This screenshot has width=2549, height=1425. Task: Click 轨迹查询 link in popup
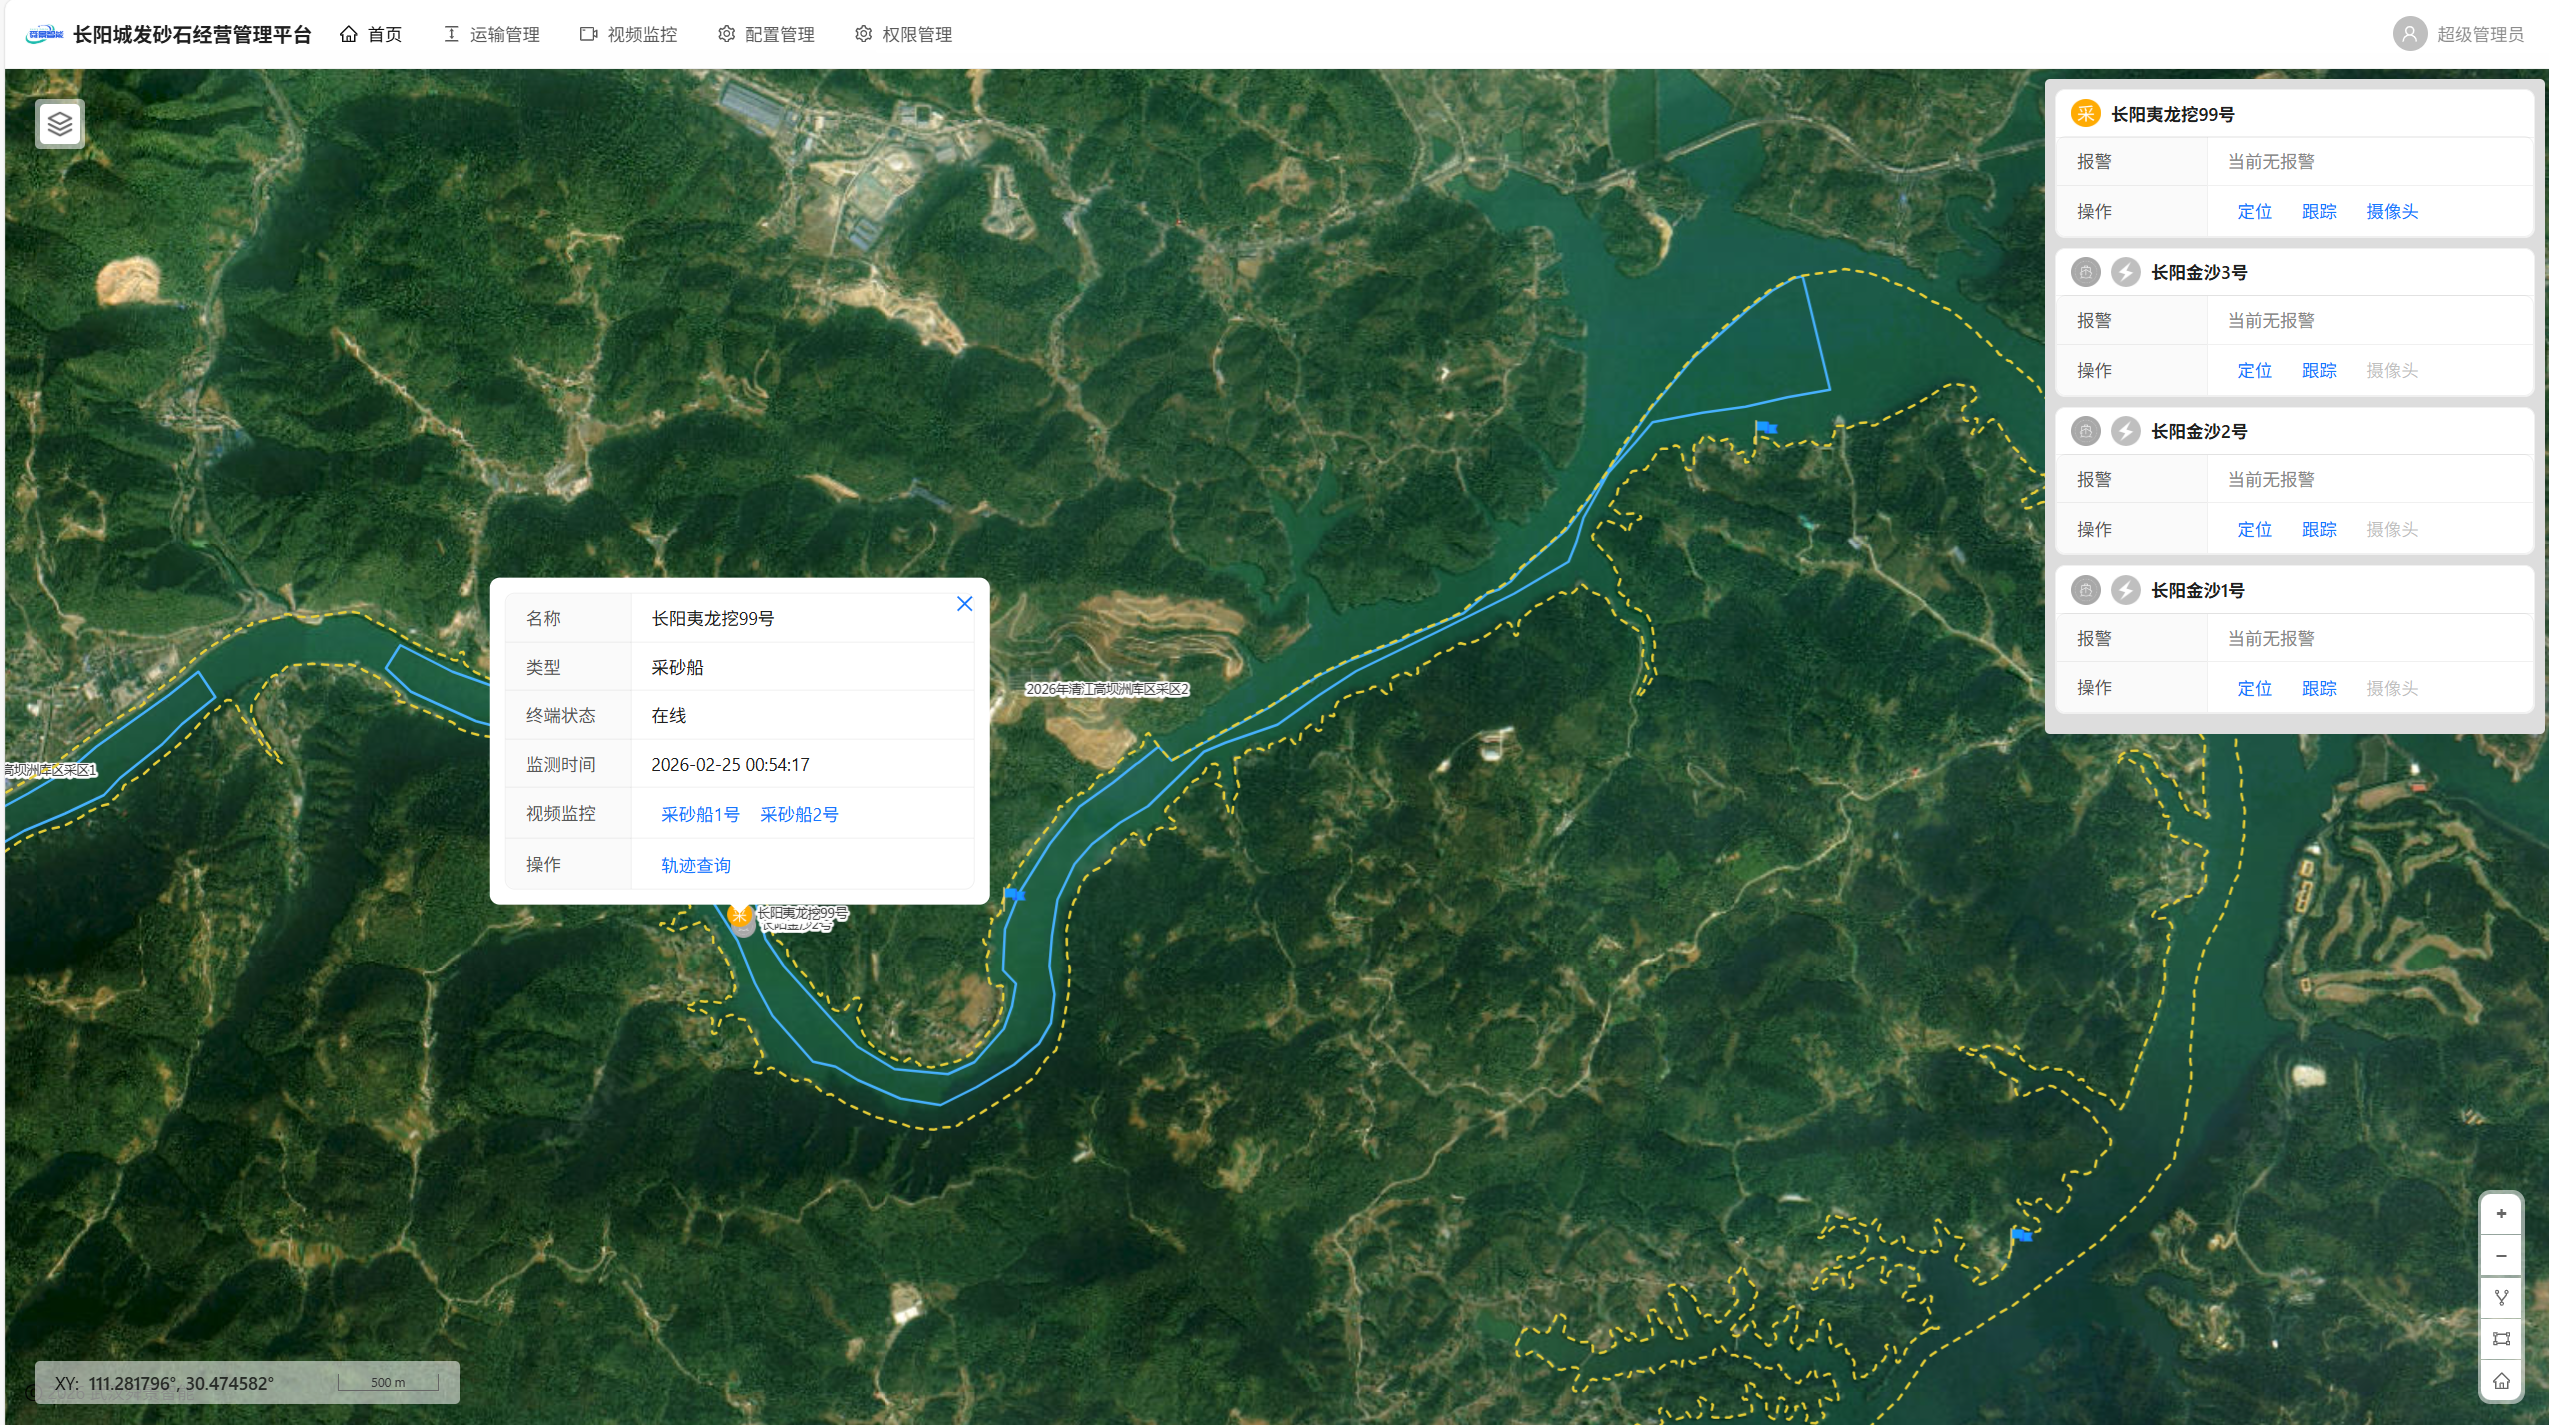(x=695, y=865)
